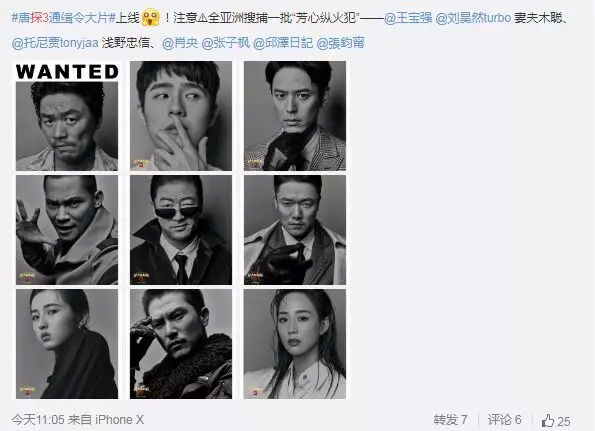Screen dimensions: 595x431
Task: Open the claw hand gesture portrait
Action: pos(67,230)
